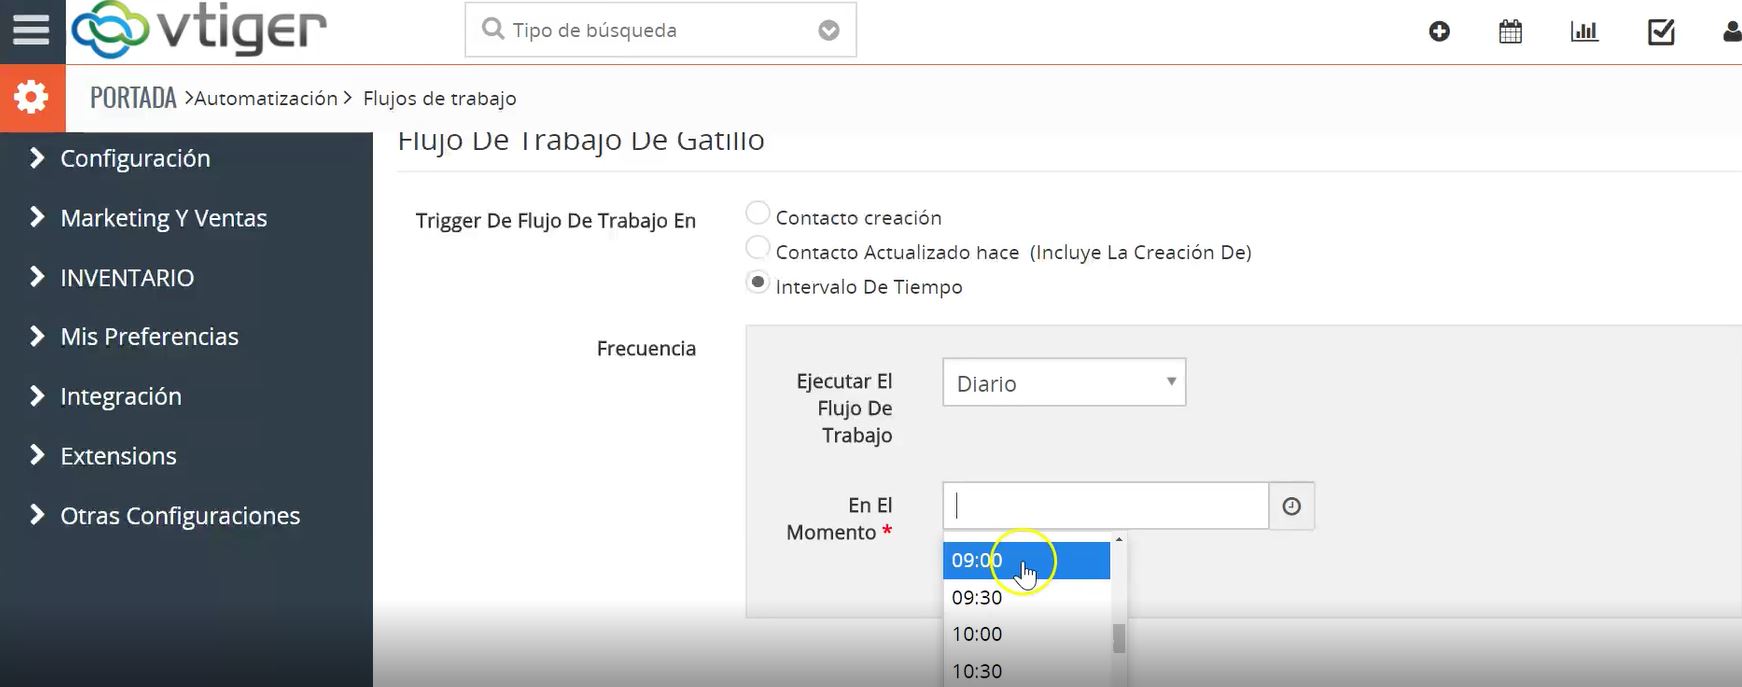Select Intervalo De Tiempo radio button
1742x687 pixels.
click(x=758, y=282)
